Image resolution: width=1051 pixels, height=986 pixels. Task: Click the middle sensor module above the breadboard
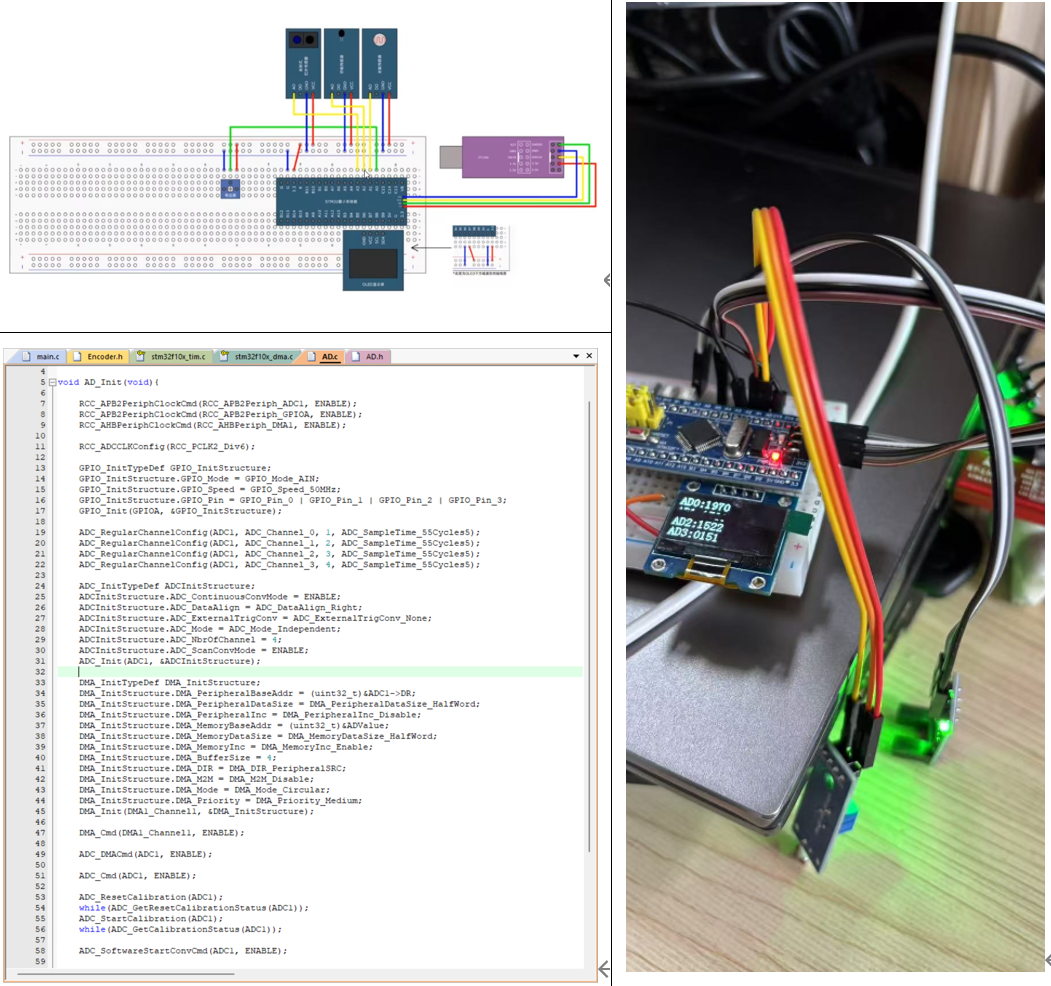[342, 63]
